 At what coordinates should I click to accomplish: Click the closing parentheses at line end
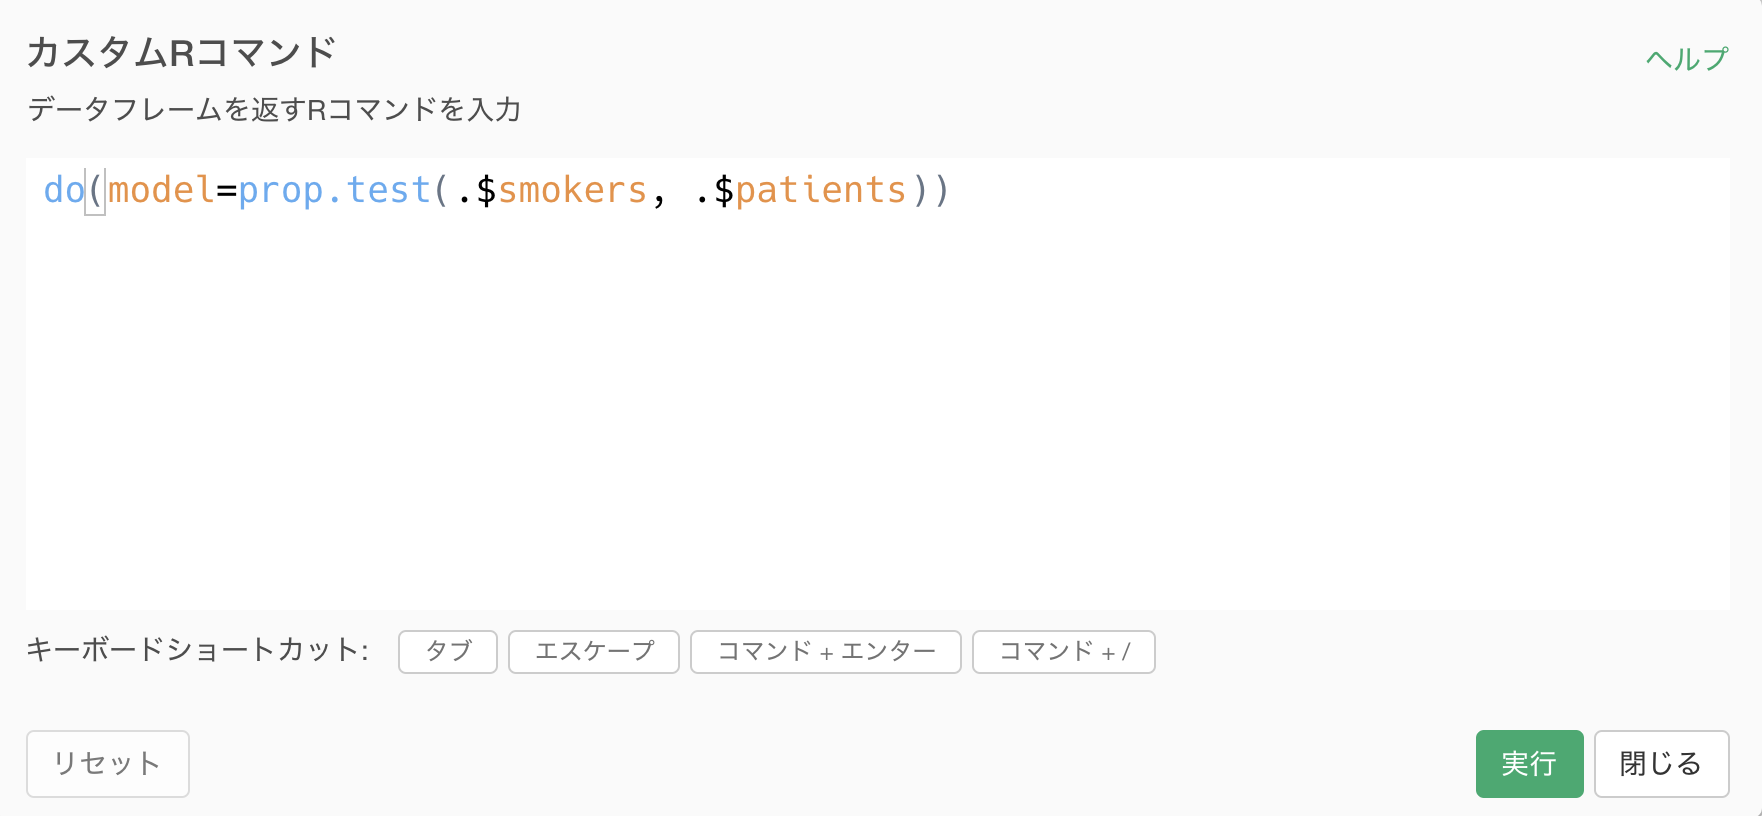(x=931, y=190)
